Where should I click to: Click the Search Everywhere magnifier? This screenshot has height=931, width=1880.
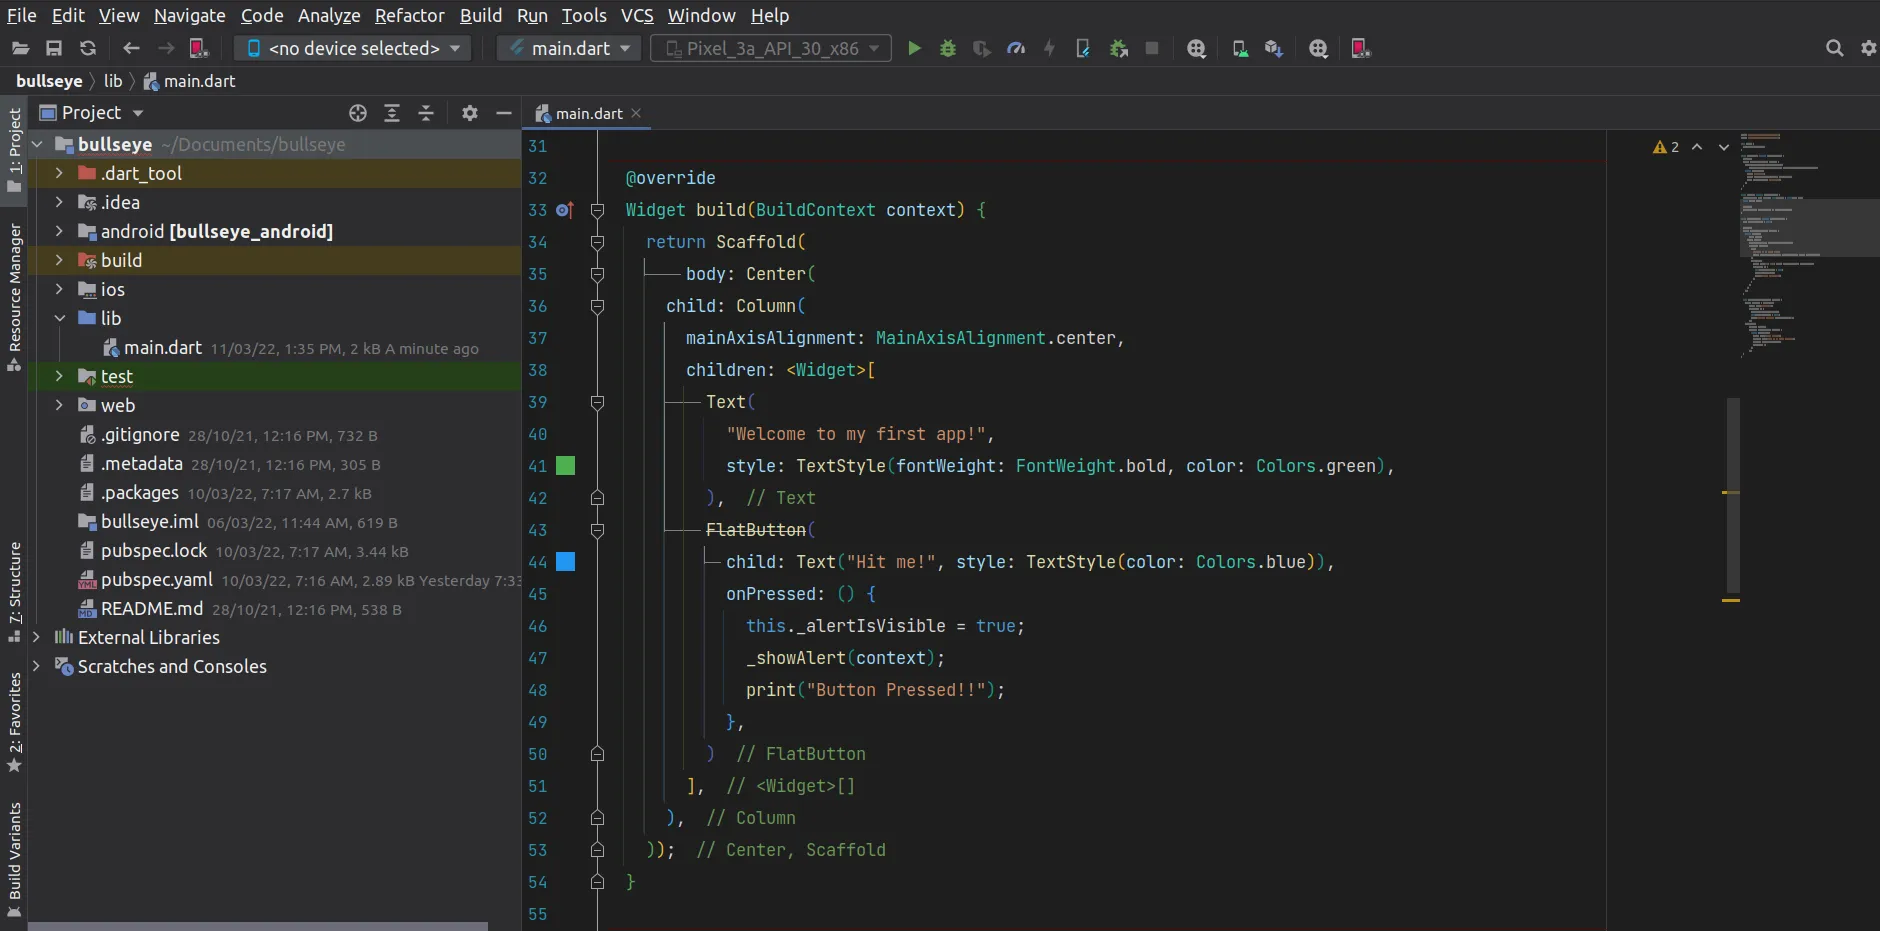pos(1834,48)
